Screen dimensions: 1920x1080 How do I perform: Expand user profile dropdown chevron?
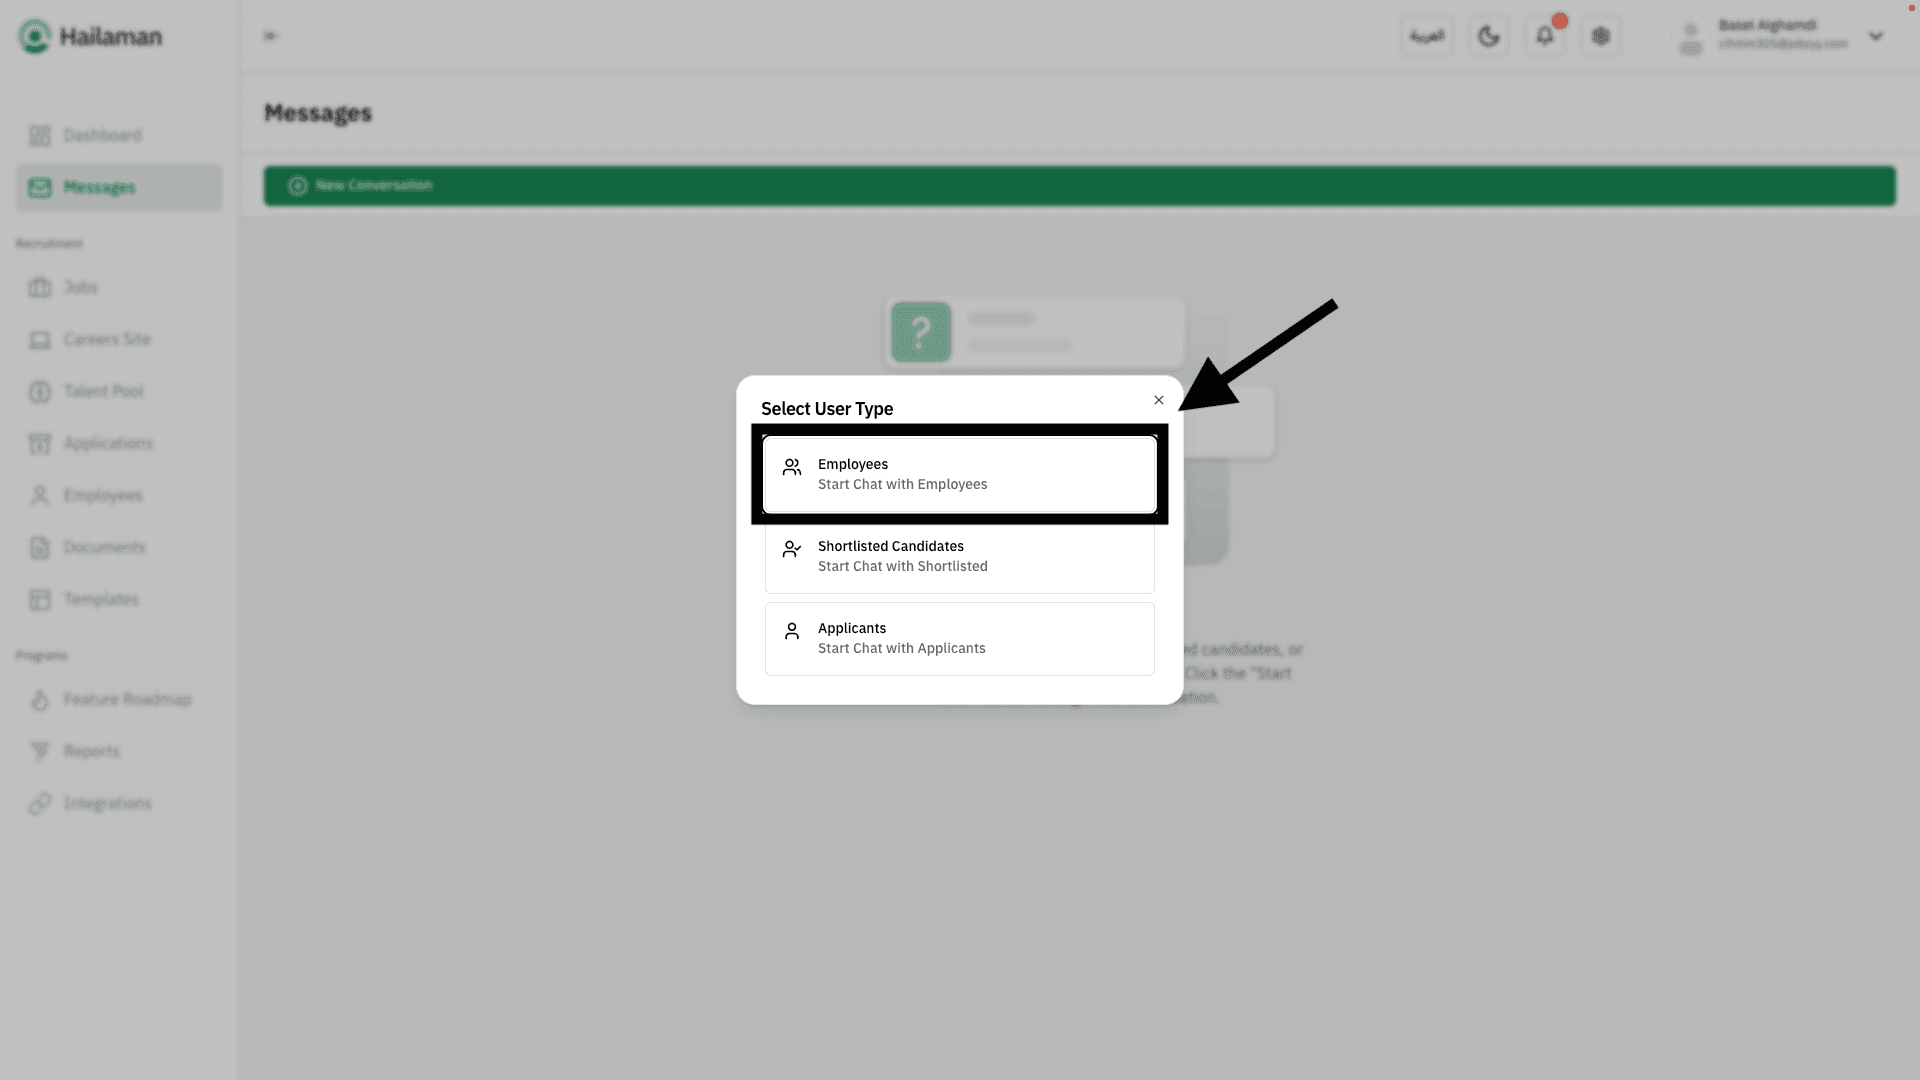click(x=1875, y=37)
